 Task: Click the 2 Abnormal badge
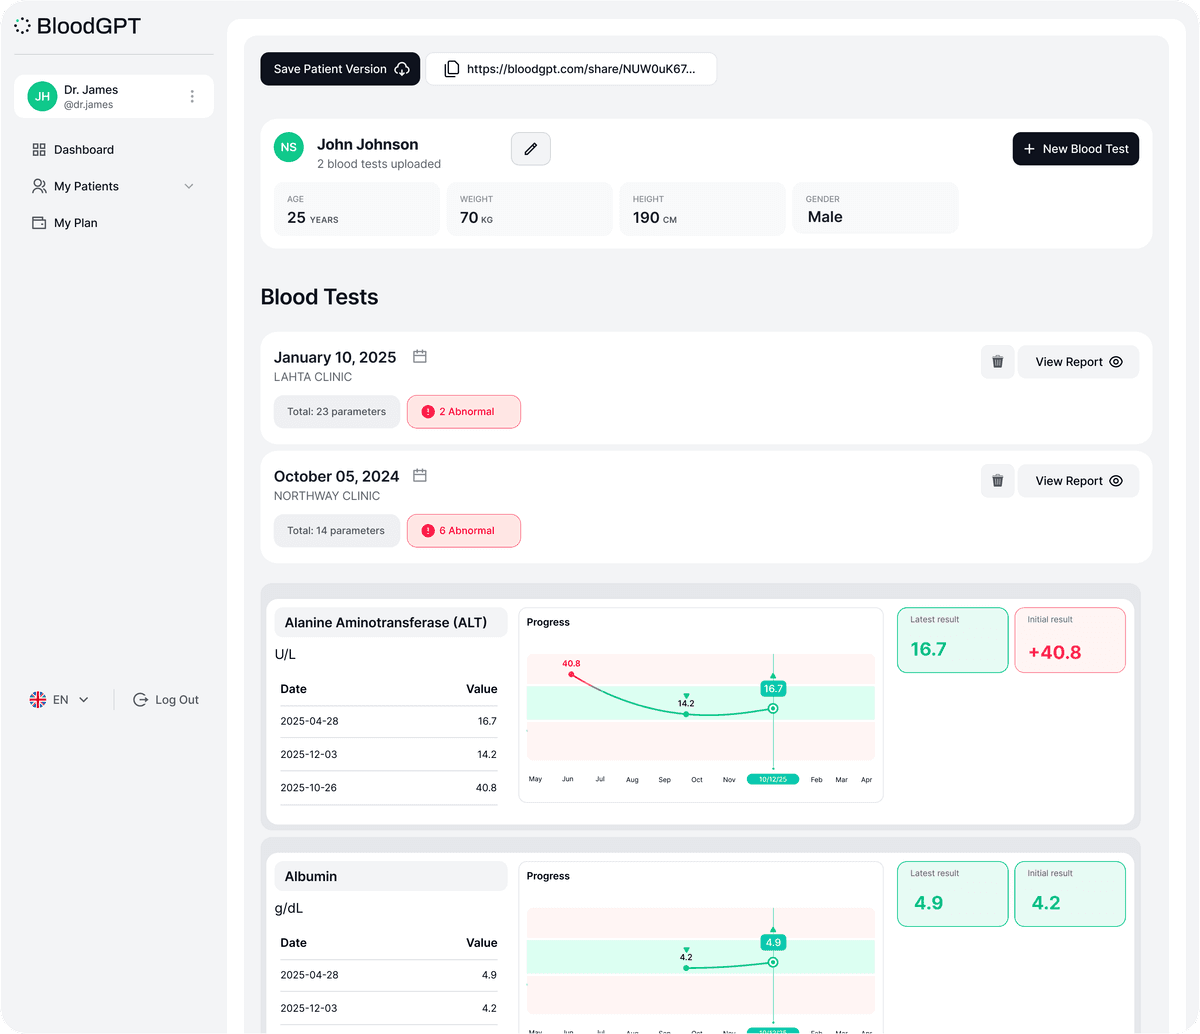pyautogui.click(x=464, y=412)
